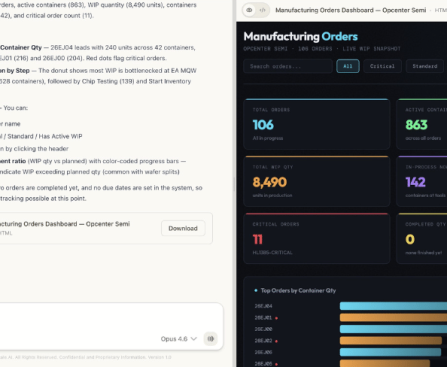
Task: Click the 26EJ04 order label
Action: point(263,306)
